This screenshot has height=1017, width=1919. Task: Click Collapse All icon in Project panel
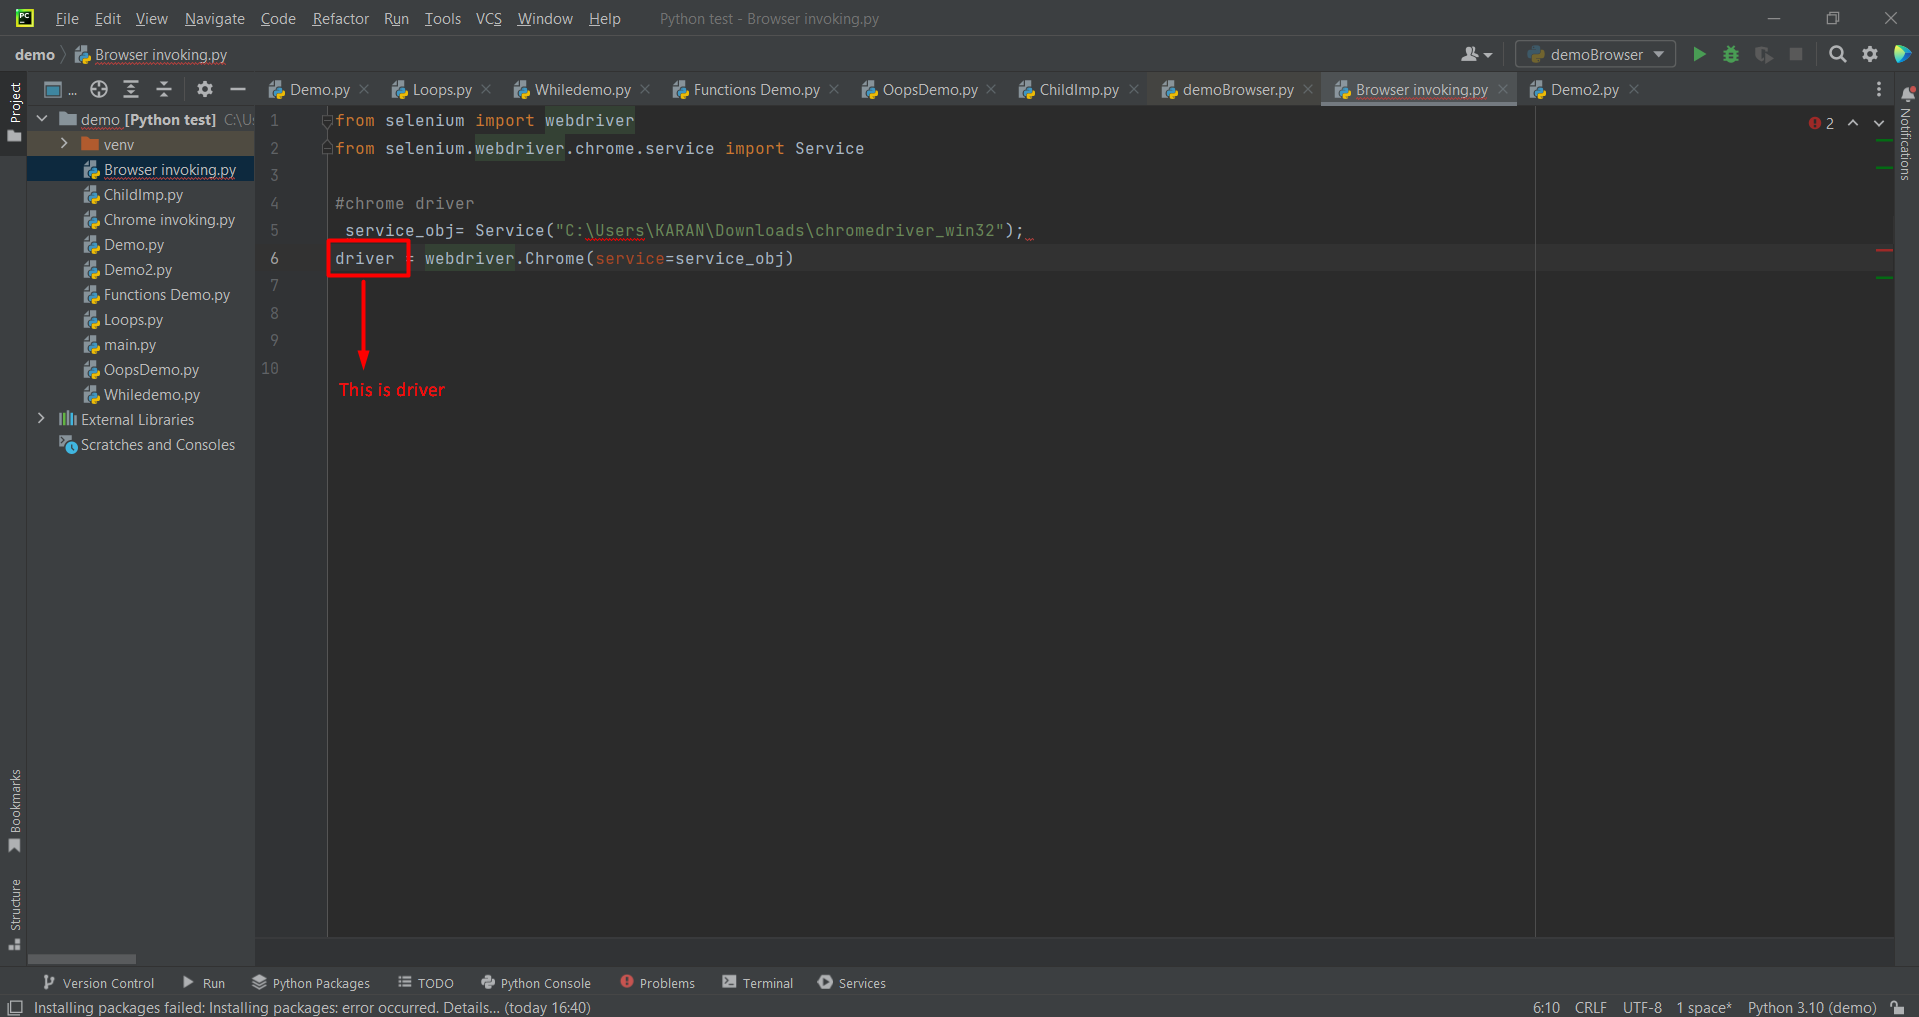pyautogui.click(x=164, y=89)
